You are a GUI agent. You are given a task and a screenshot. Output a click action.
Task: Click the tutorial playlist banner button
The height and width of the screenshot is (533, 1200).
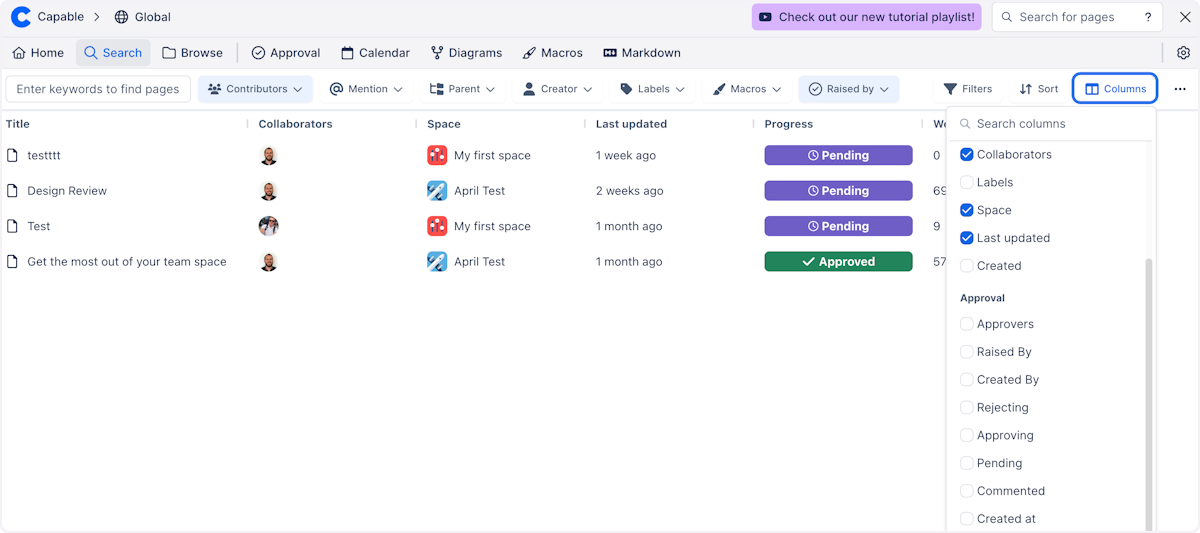pyautogui.click(x=866, y=17)
